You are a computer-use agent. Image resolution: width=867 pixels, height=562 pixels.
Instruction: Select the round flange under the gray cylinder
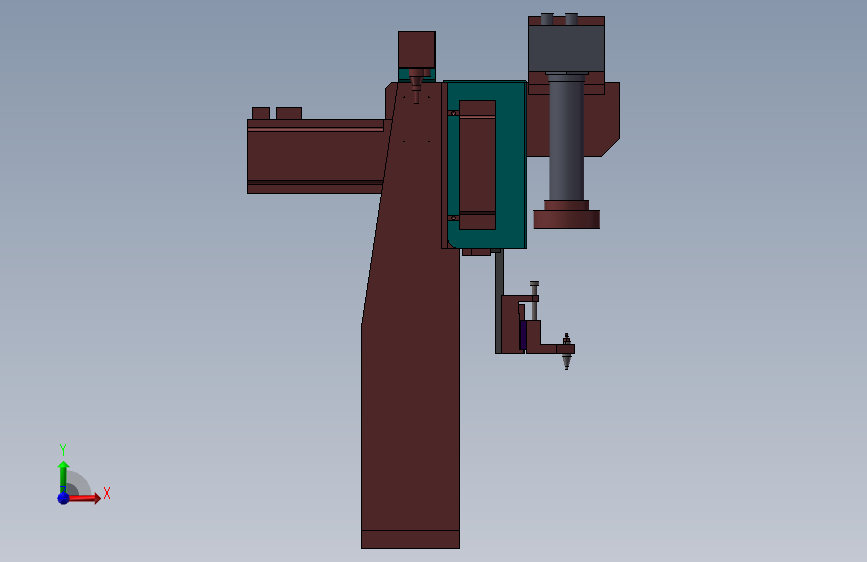click(x=567, y=219)
